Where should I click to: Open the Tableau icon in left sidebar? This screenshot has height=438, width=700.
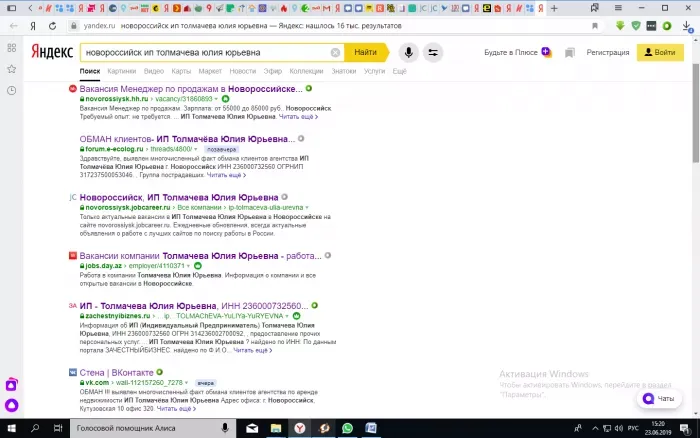(x=12, y=48)
